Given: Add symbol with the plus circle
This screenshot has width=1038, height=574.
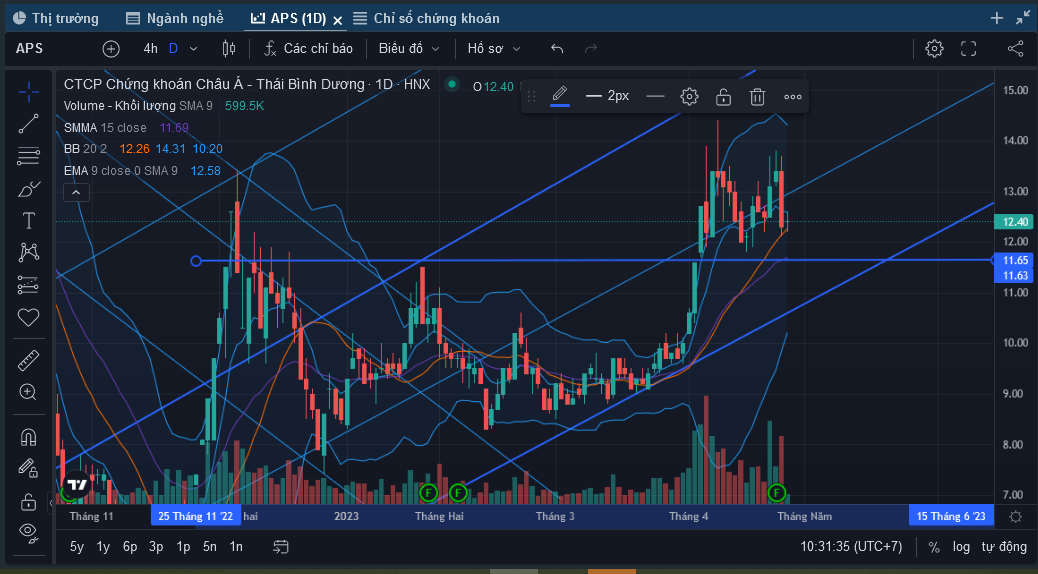Looking at the screenshot, I should coord(111,48).
